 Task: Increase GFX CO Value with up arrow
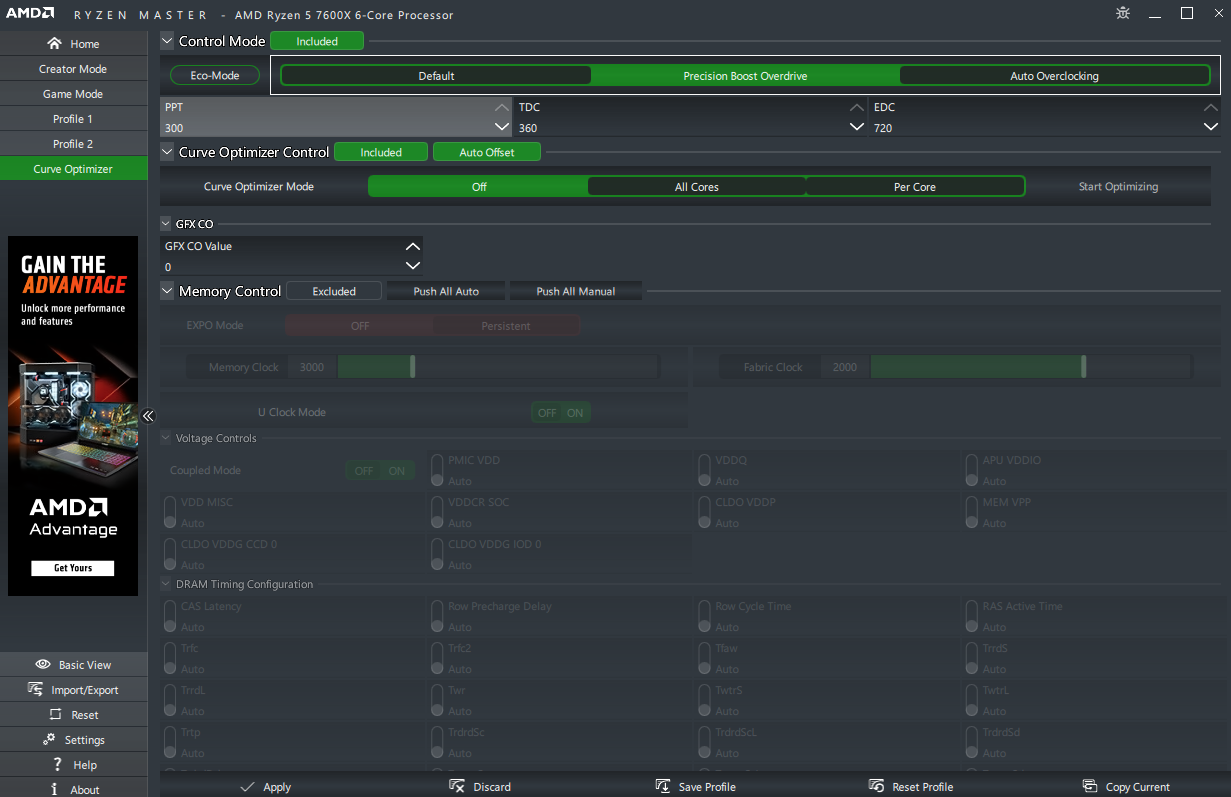pyautogui.click(x=412, y=246)
